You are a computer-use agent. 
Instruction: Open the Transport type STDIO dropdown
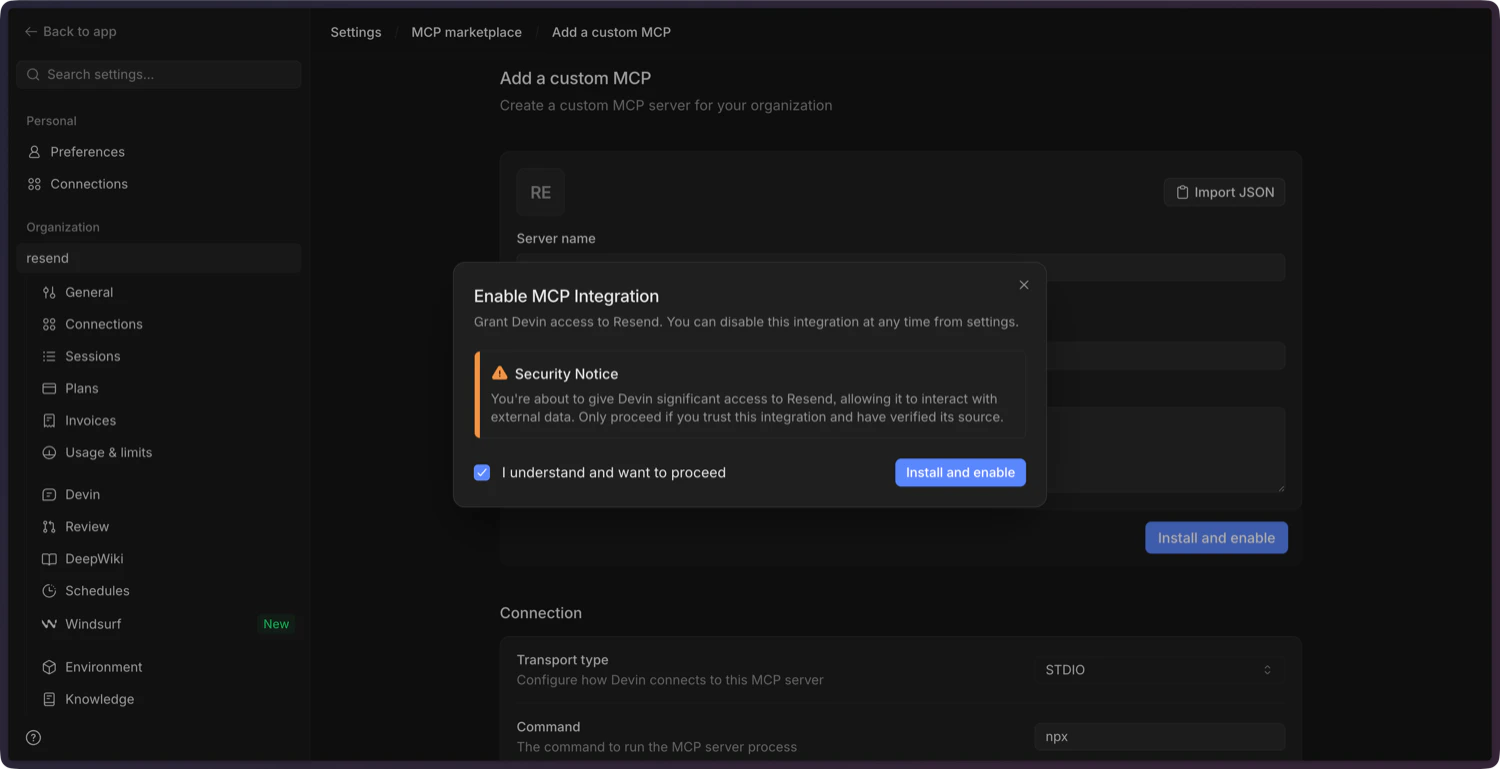click(x=1159, y=670)
